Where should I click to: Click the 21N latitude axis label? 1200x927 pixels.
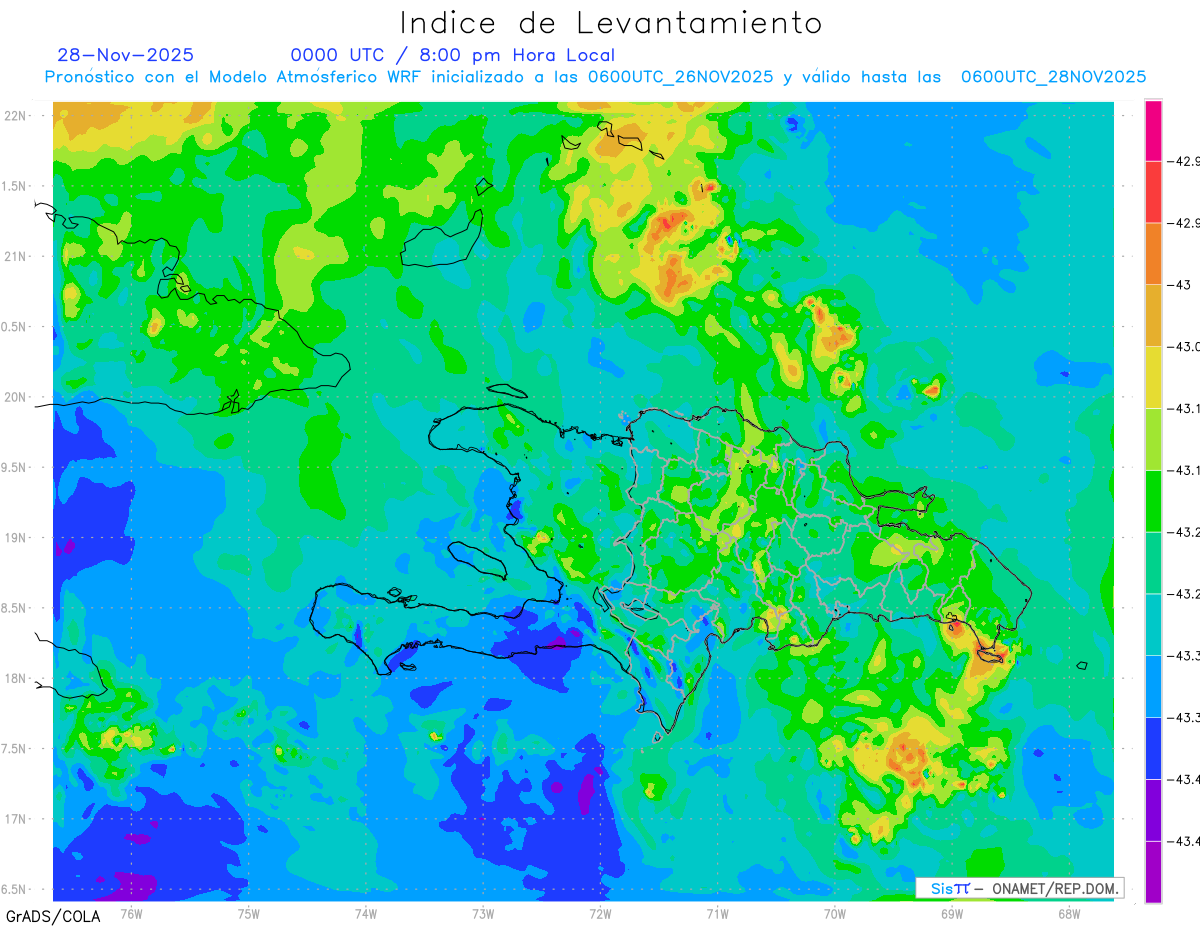17,257
